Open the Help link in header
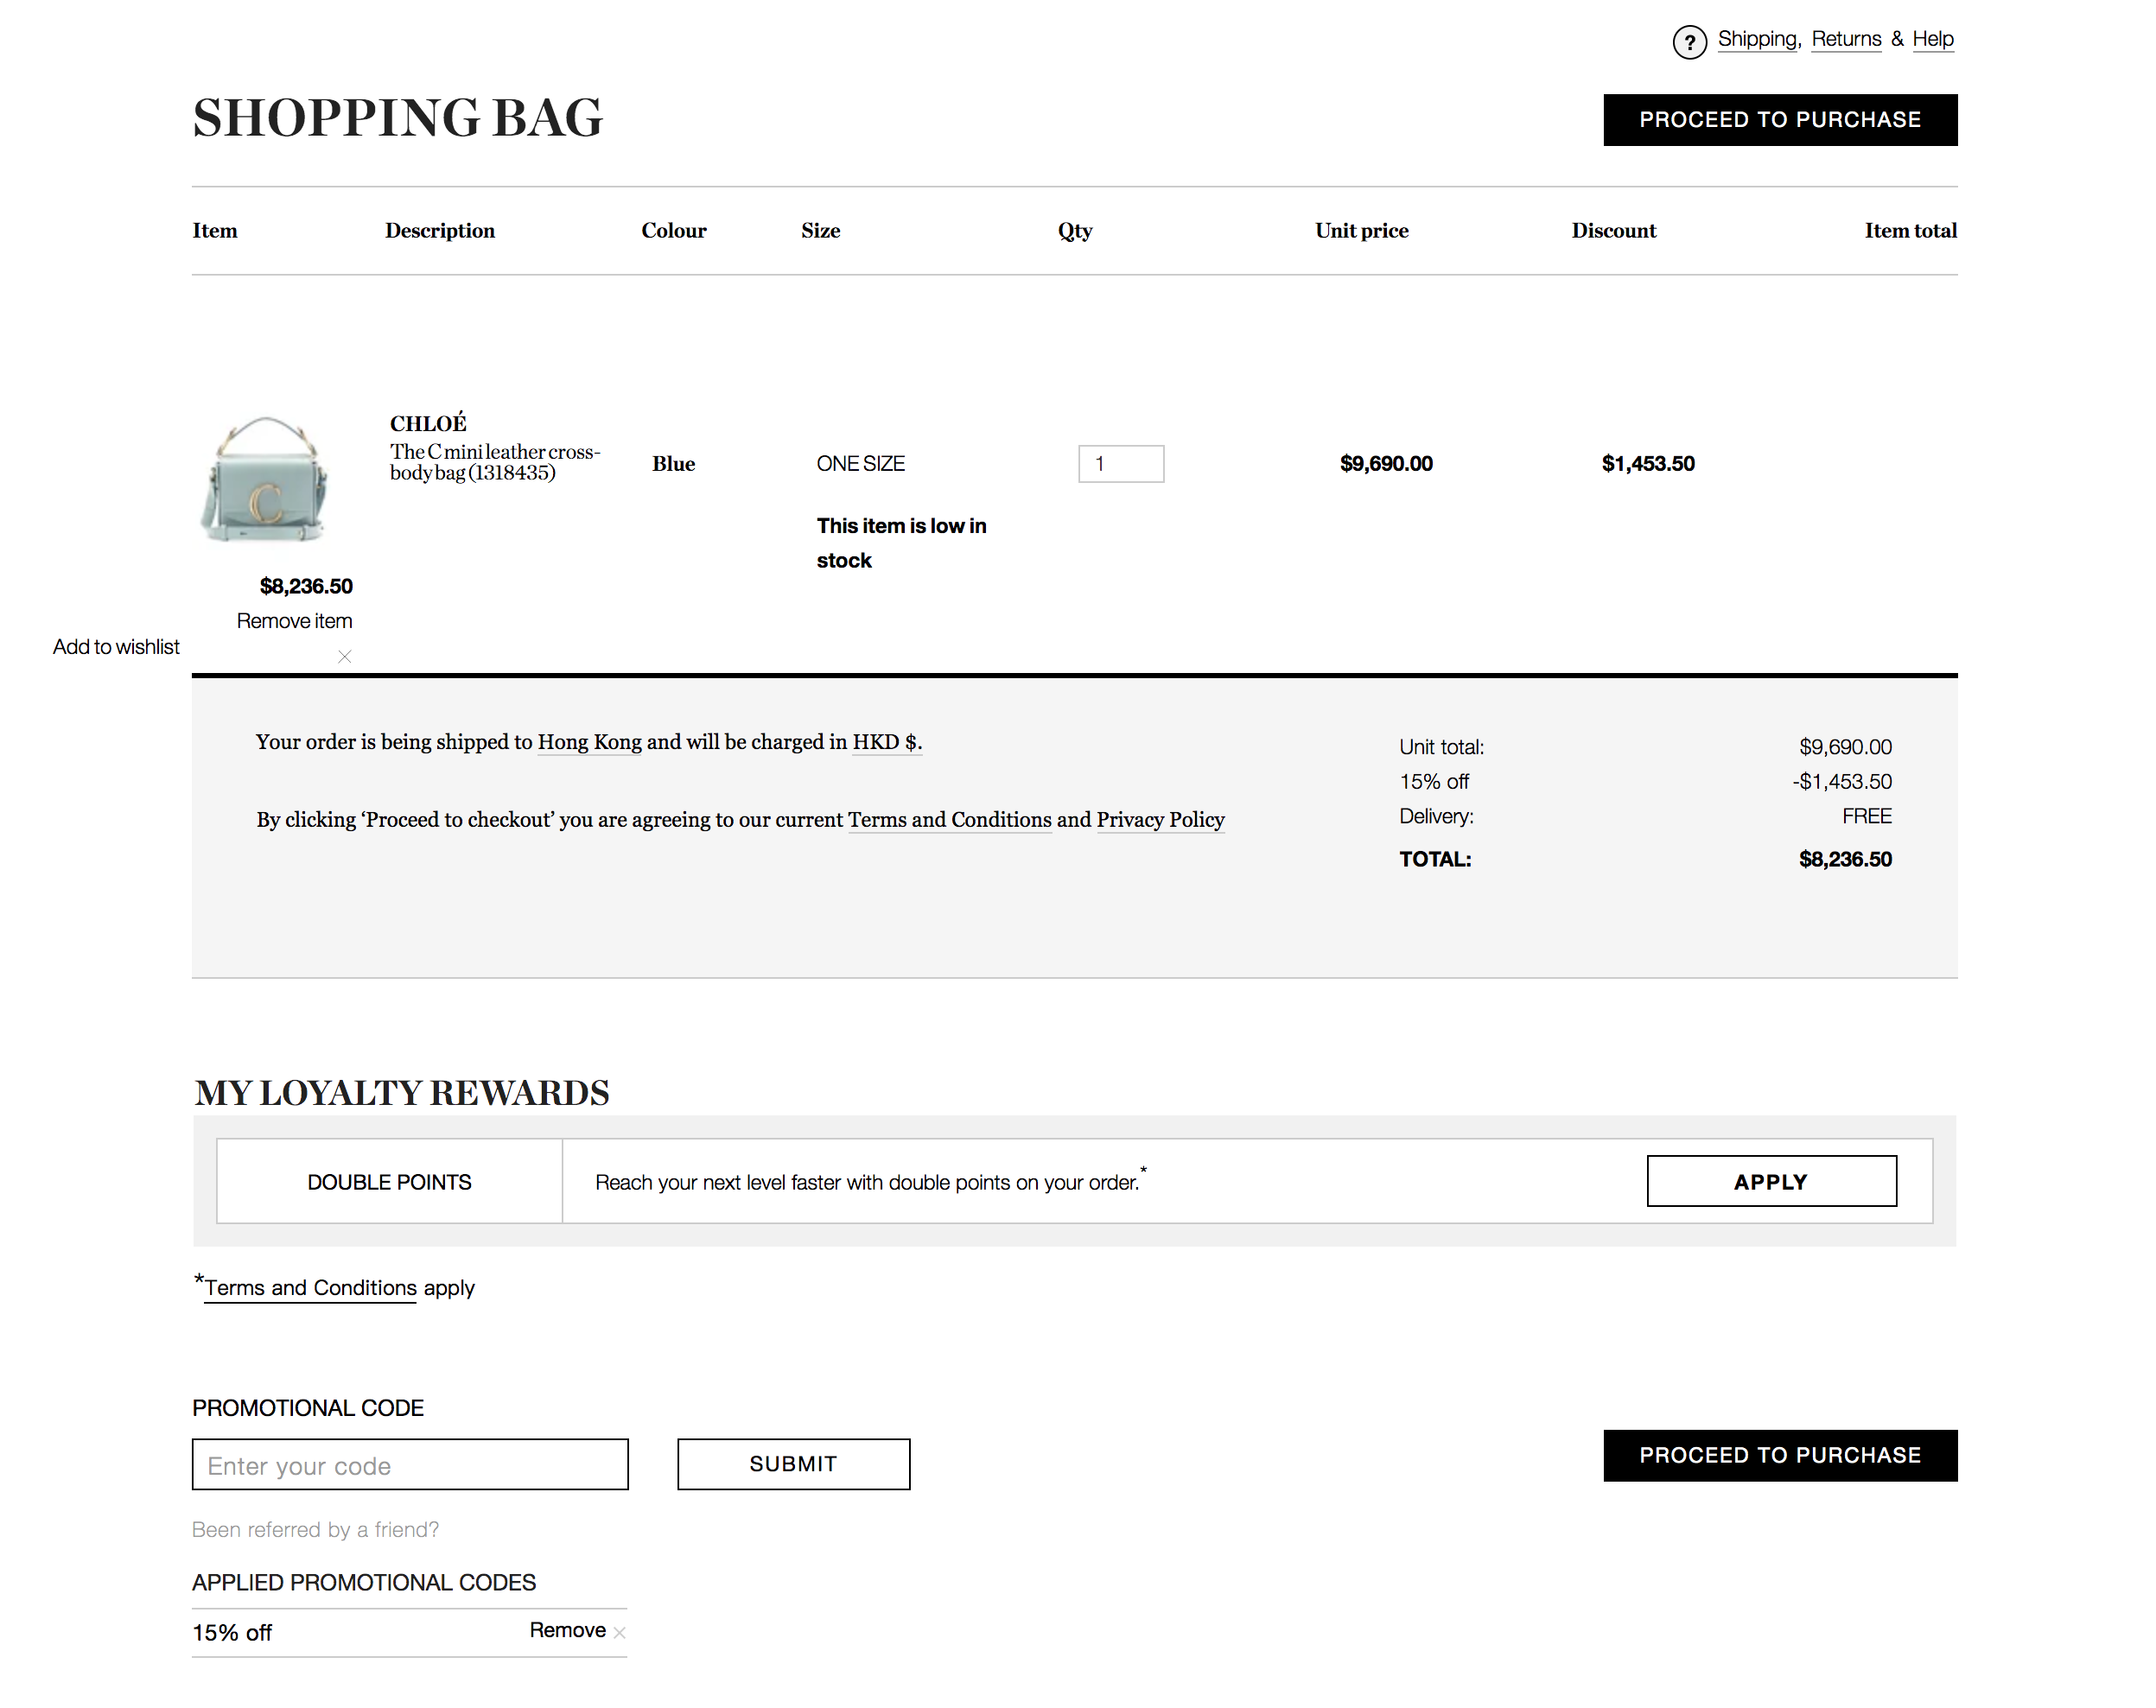 coord(1932,39)
